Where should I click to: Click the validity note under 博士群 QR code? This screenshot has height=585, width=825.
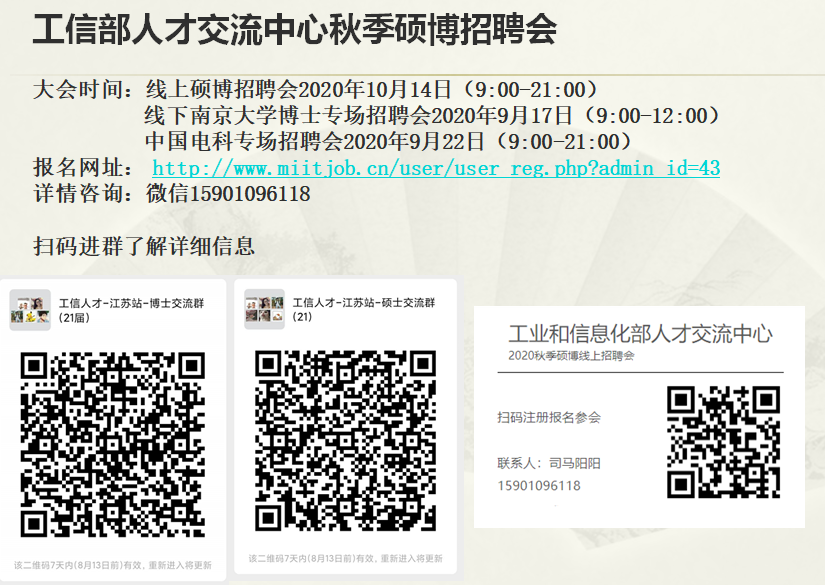(x=113, y=565)
